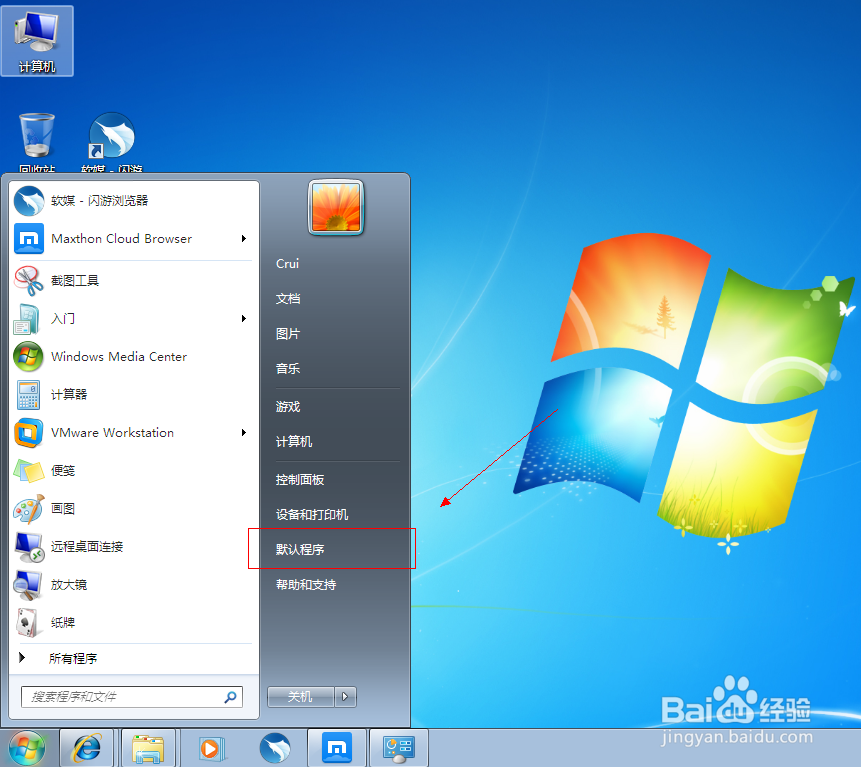Click the 闪游 dolphin browser taskbar icon
Screen dimensions: 861x767
click(275, 748)
